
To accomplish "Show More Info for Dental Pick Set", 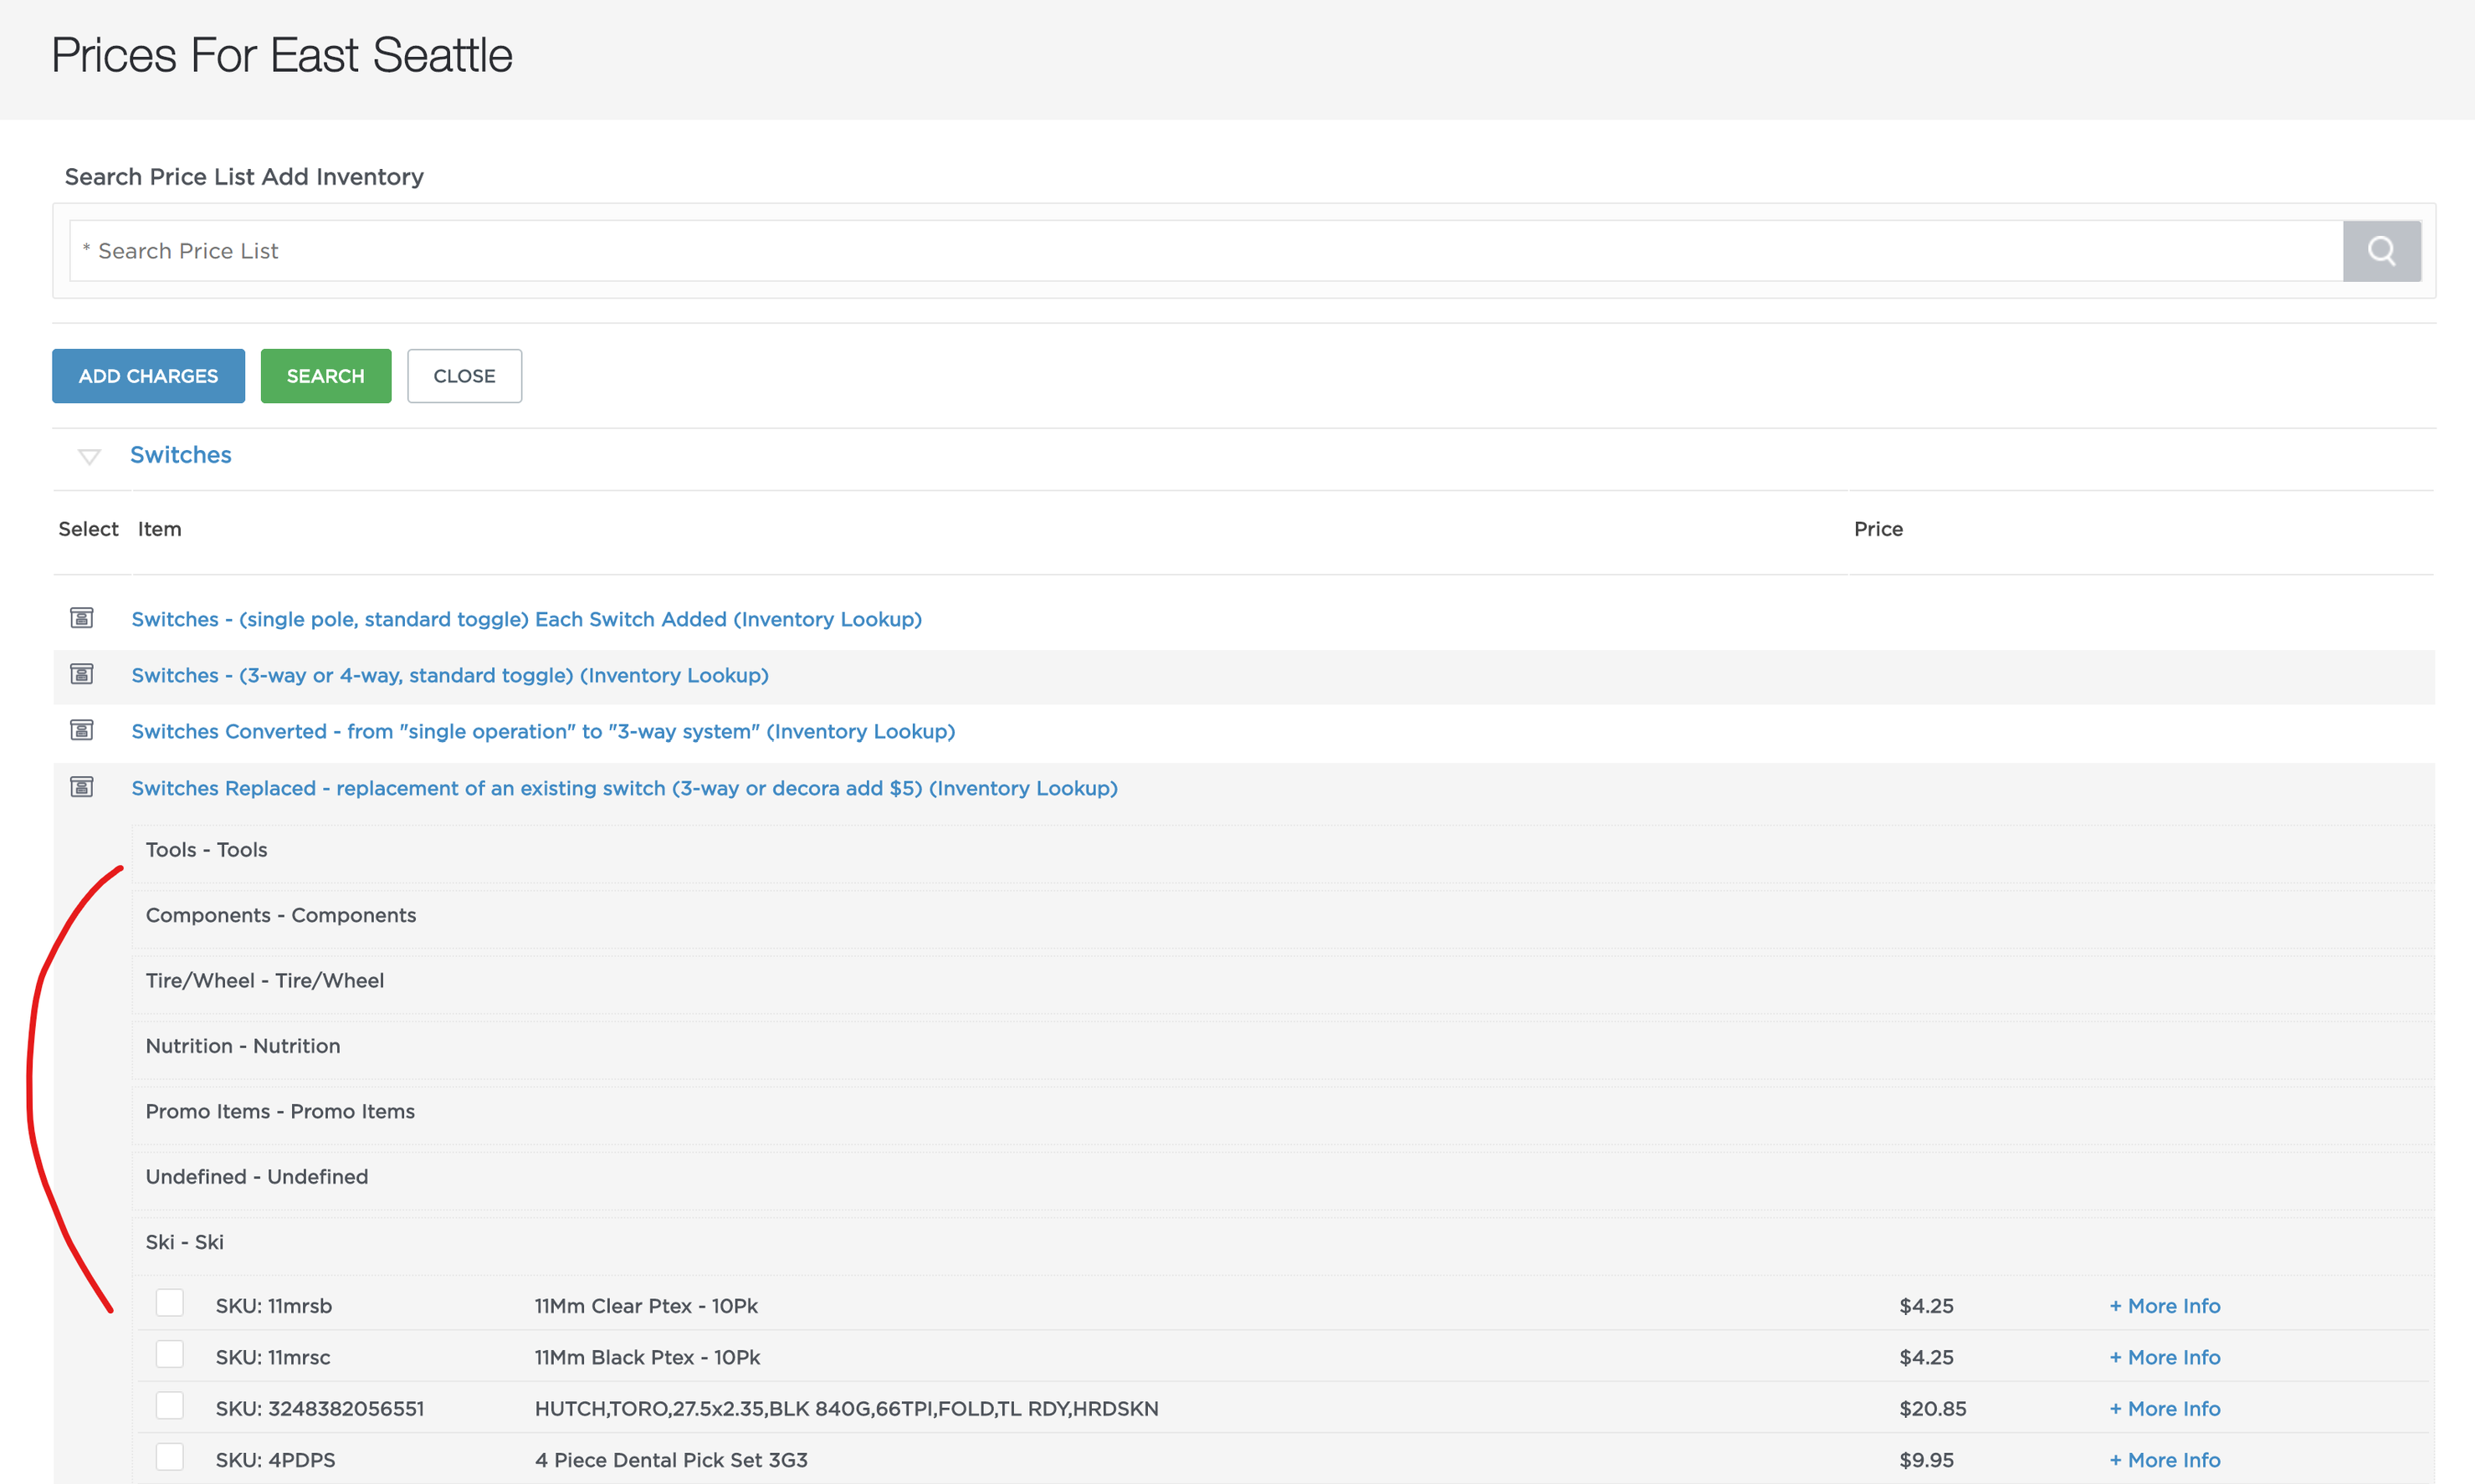I will [2165, 1460].
